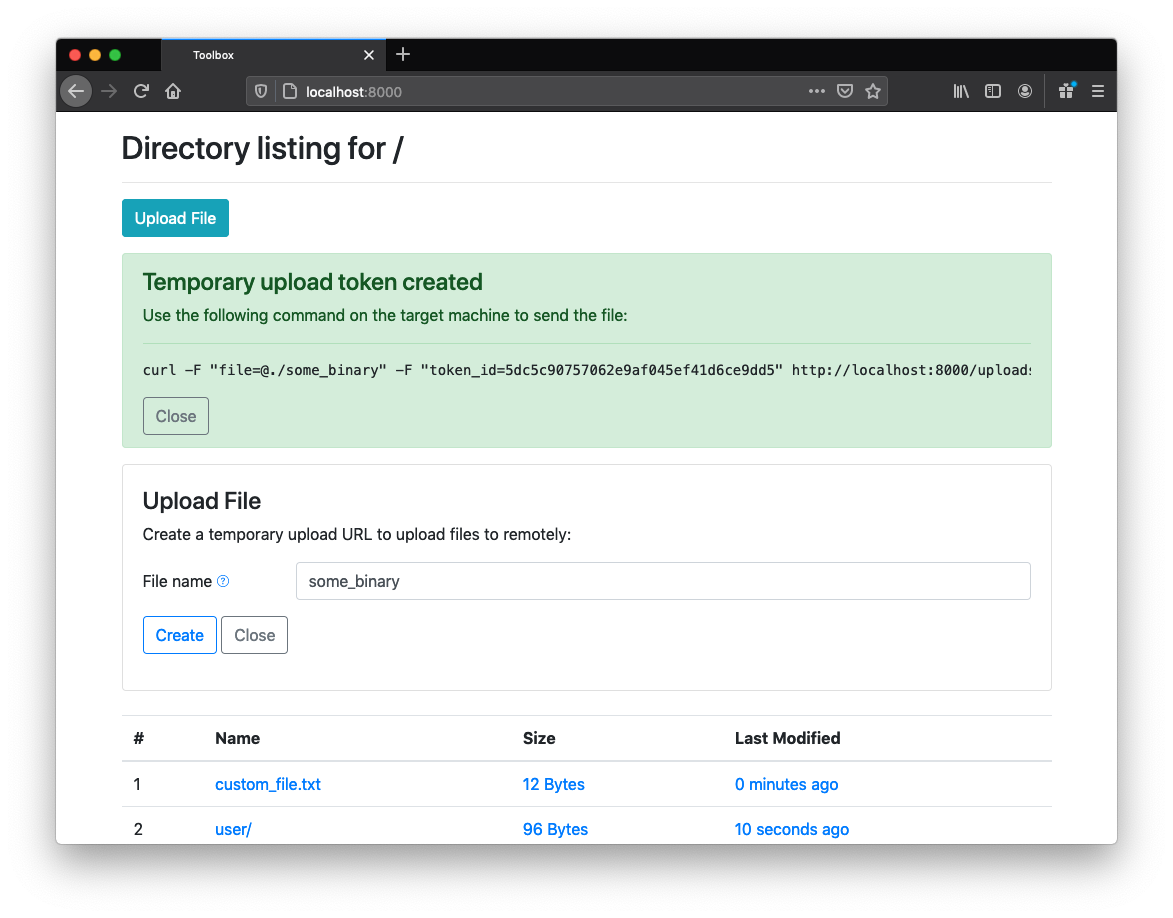Viewport: 1173px width, 918px height.
Task: Open the home page icon
Action: coord(173,91)
